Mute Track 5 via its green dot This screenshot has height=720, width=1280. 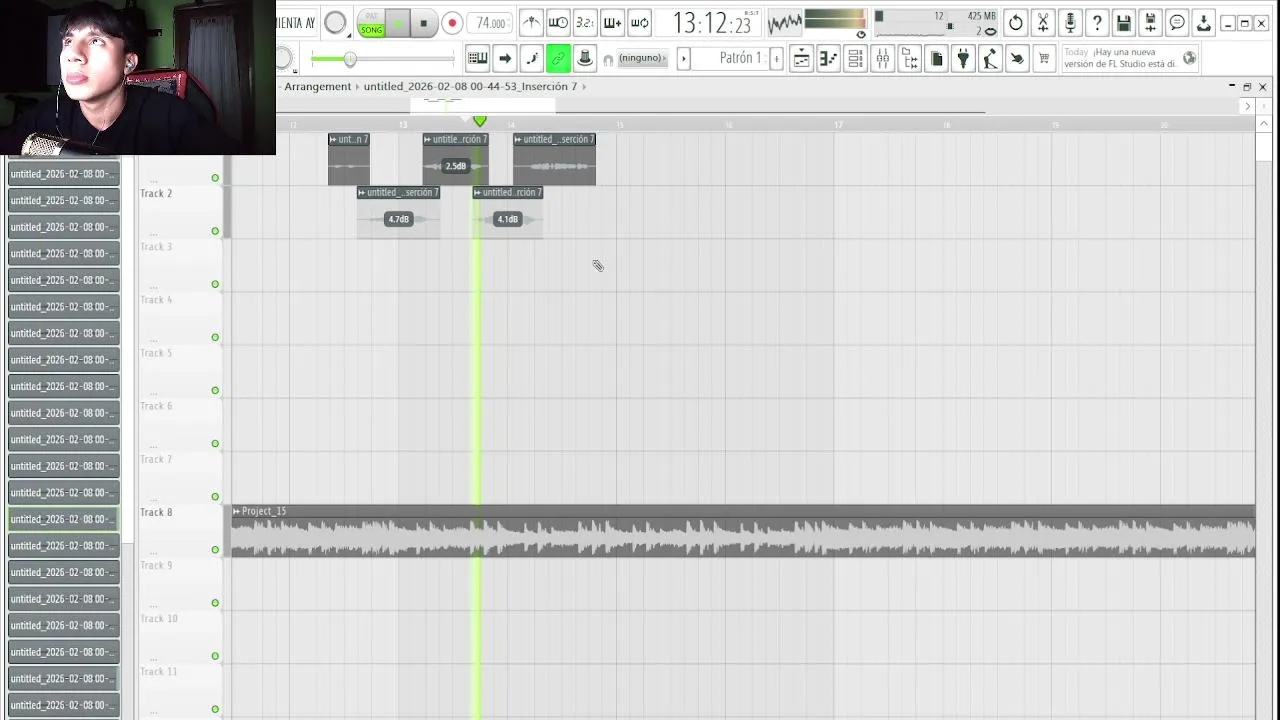[215, 390]
